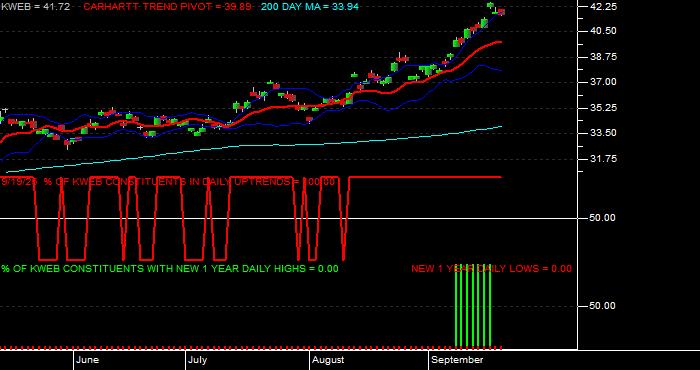
Task: Select the 37.00 price axis value
Action: pos(604,82)
